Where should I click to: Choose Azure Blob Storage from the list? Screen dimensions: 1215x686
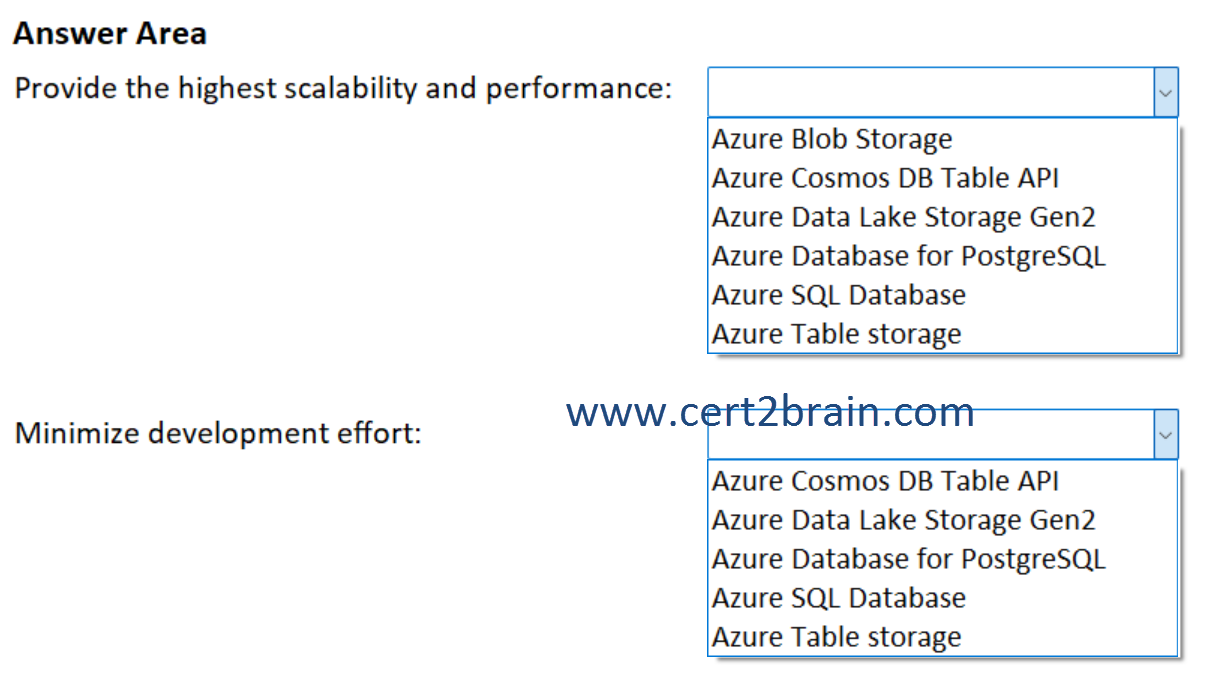pyautogui.click(x=831, y=139)
